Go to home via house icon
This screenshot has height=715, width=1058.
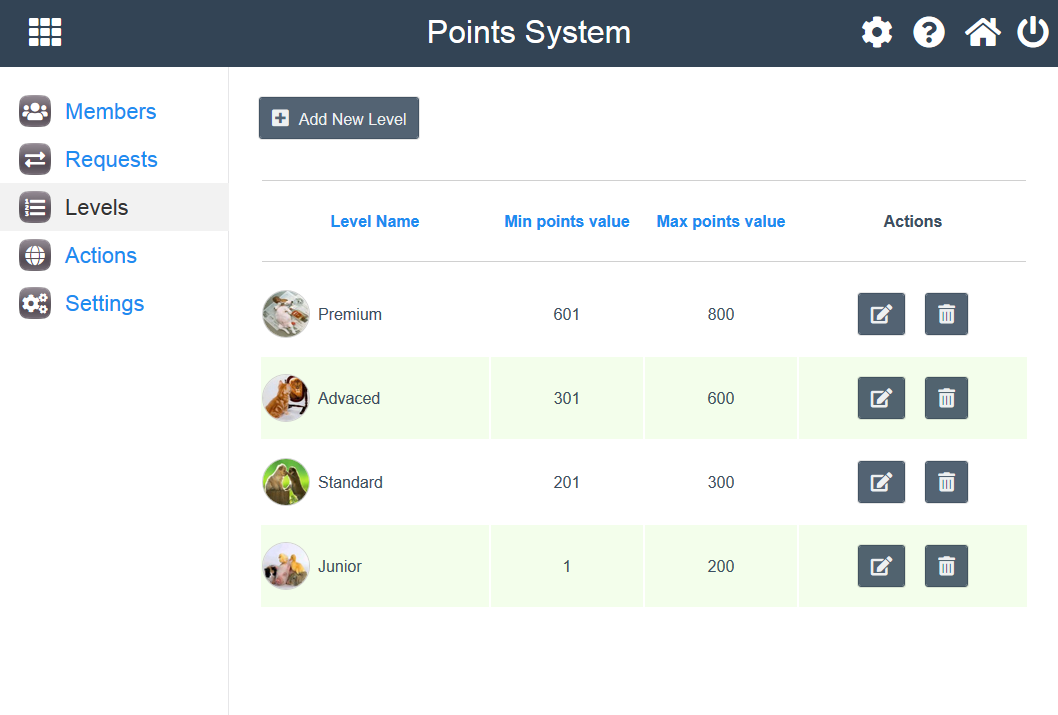[x=982, y=33]
